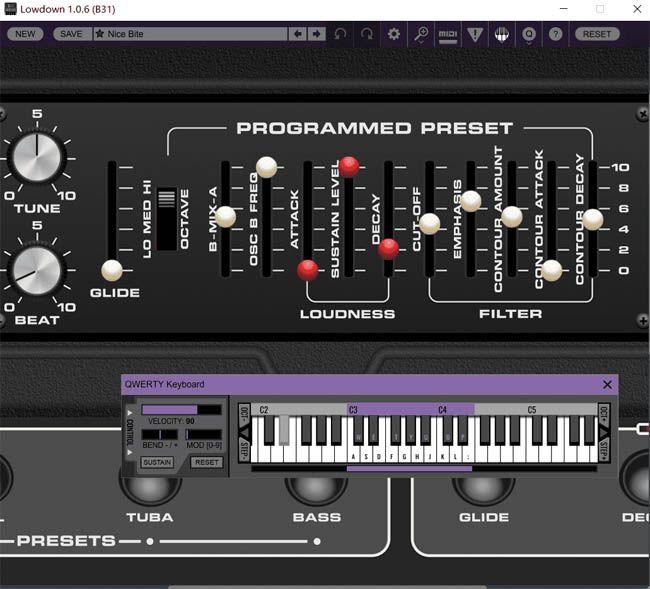Click the red ATTACK slider handle
Viewport: 650px width, 589px height.
pyautogui.click(x=308, y=270)
